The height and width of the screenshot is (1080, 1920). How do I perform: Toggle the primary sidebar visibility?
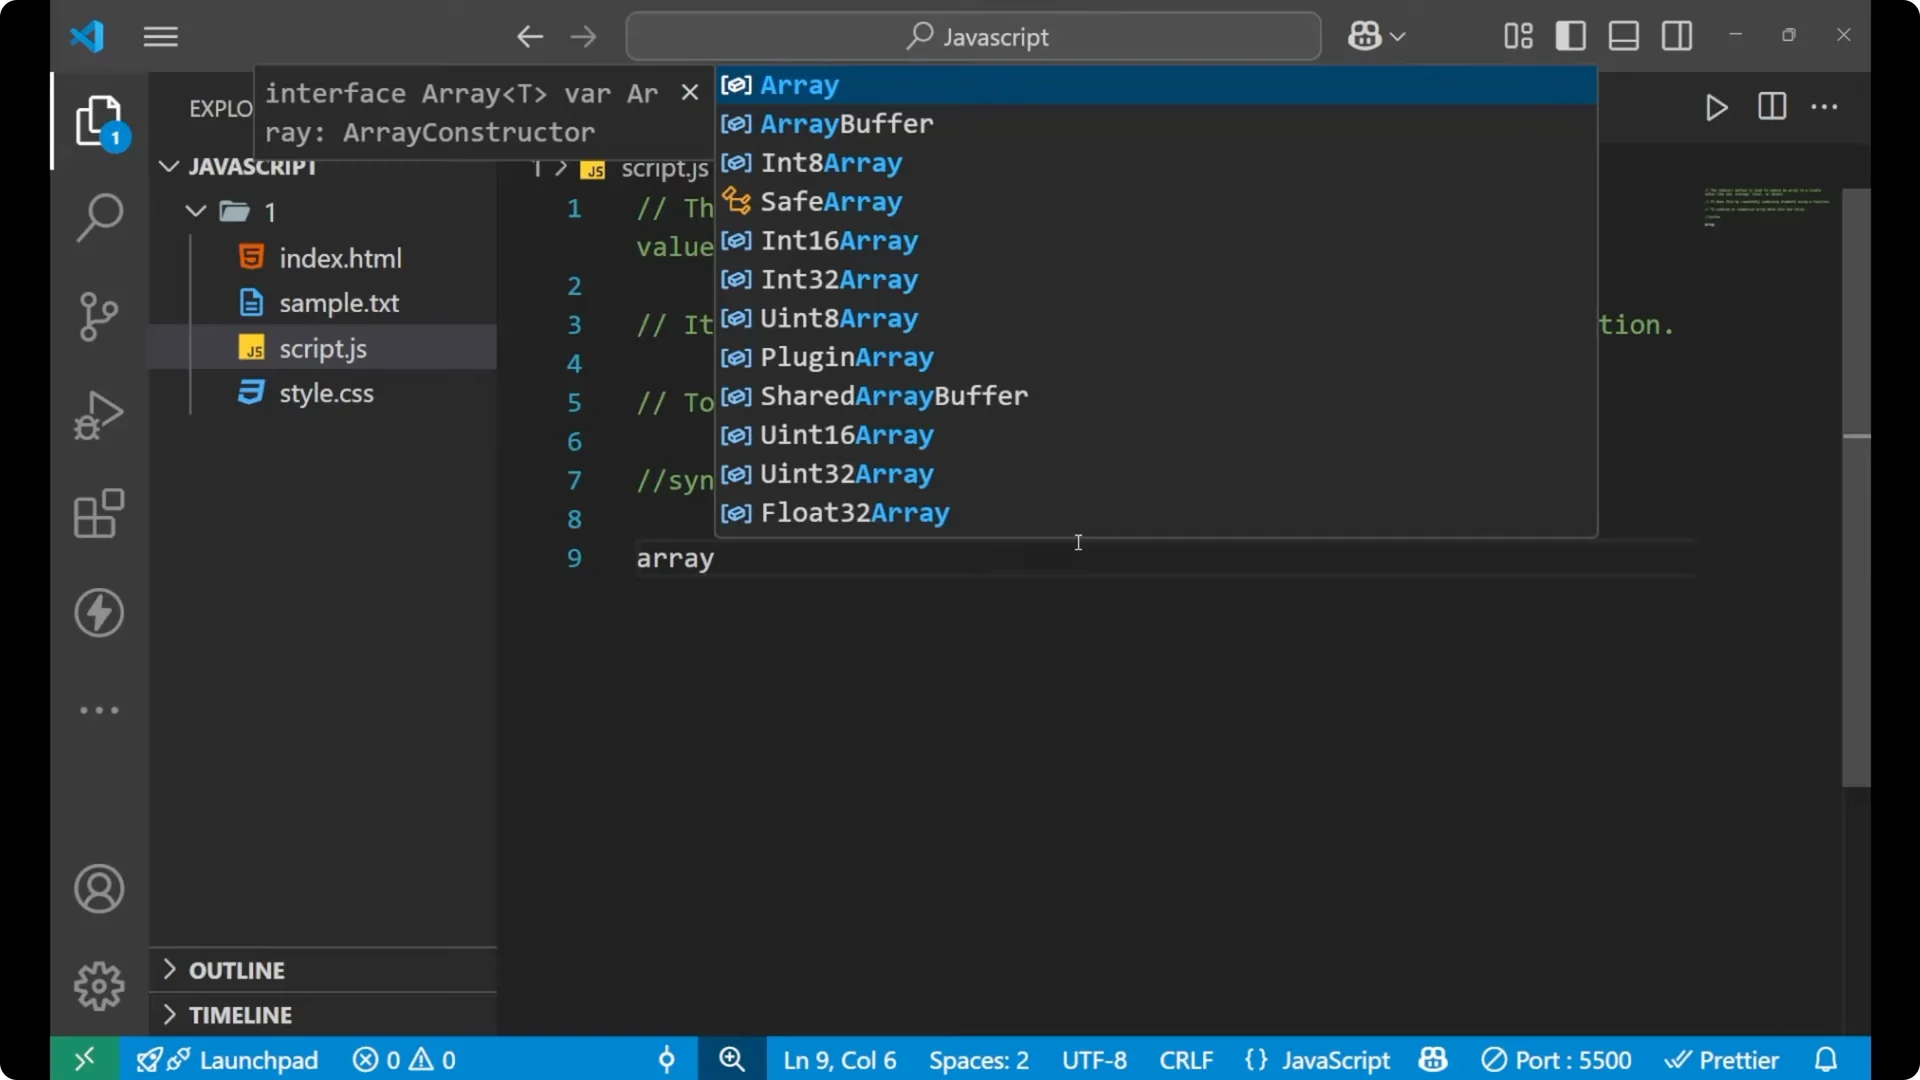[x=1570, y=36]
